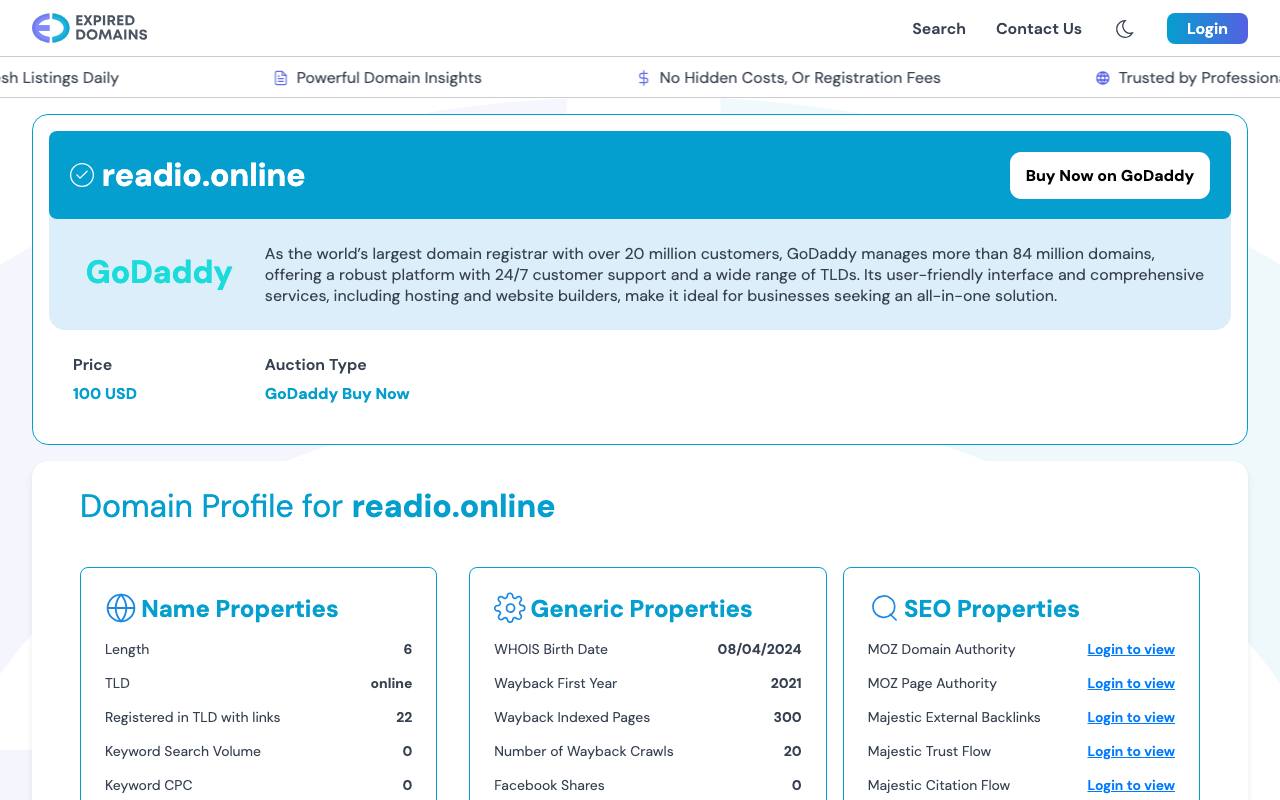Screen dimensions: 1280x800
Task: Click the magnifier icon in SEO Properties
Action: (x=884, y=608)
